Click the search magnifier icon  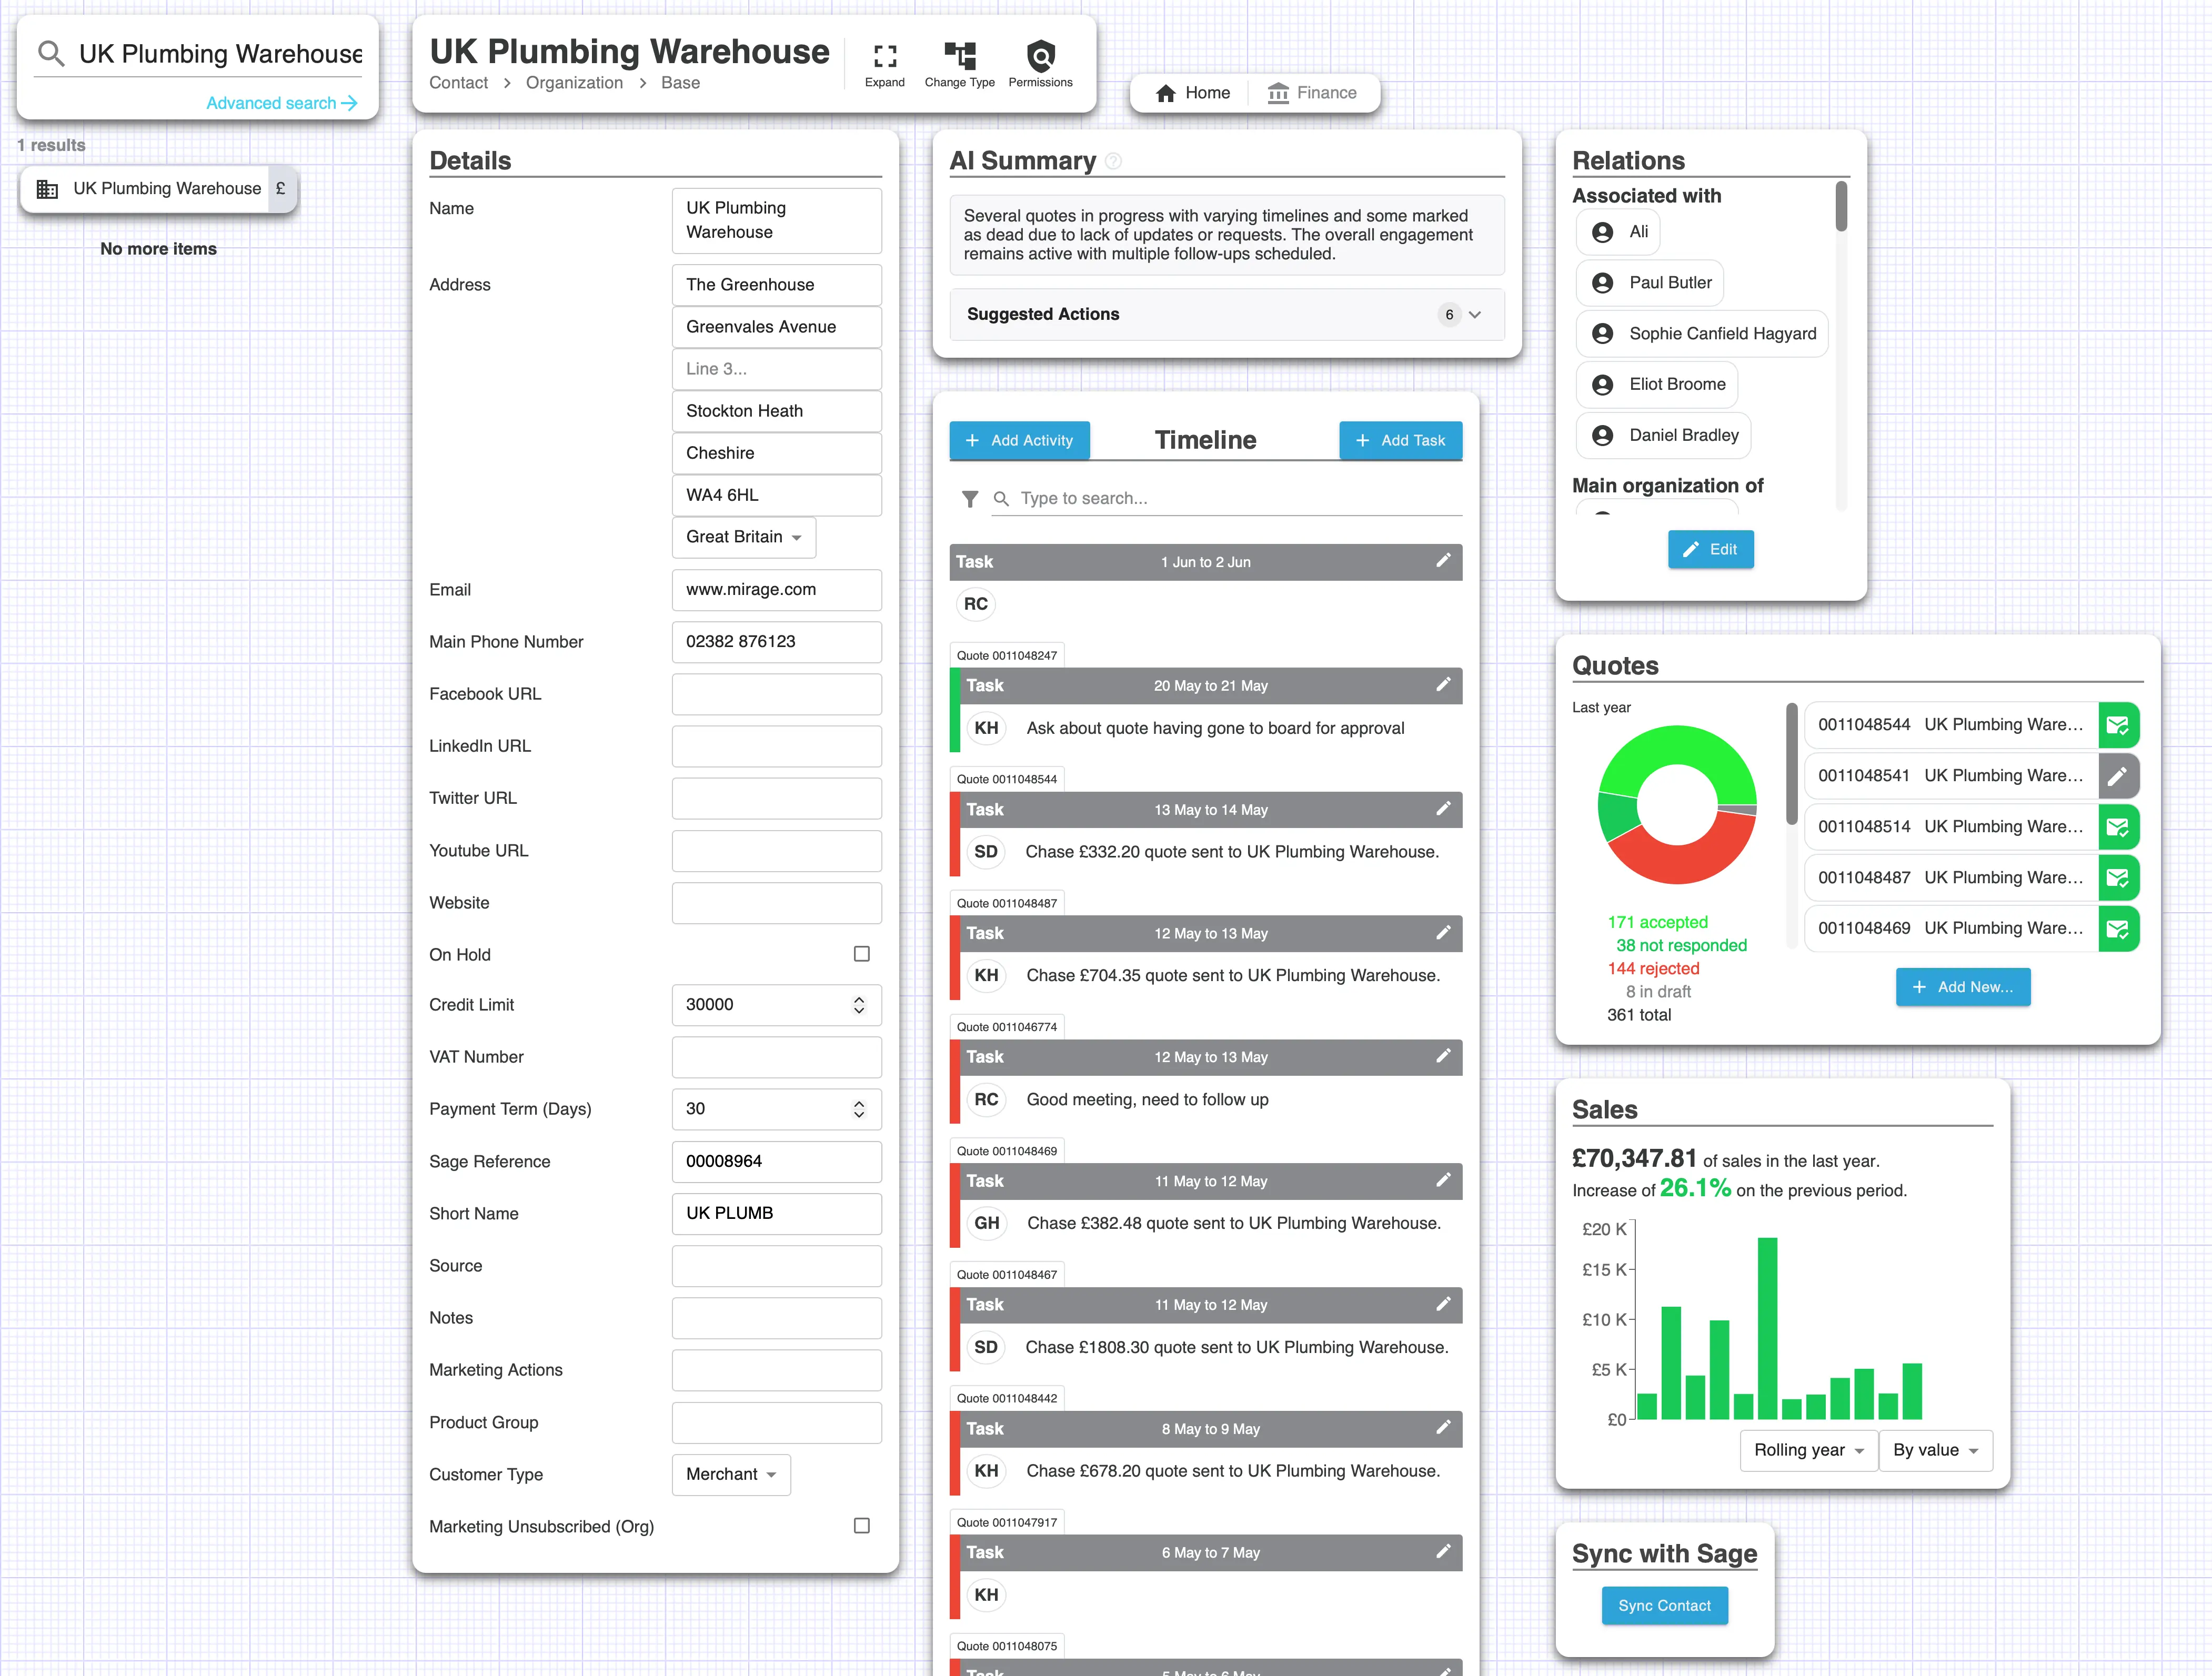click(x=50, y=53)
